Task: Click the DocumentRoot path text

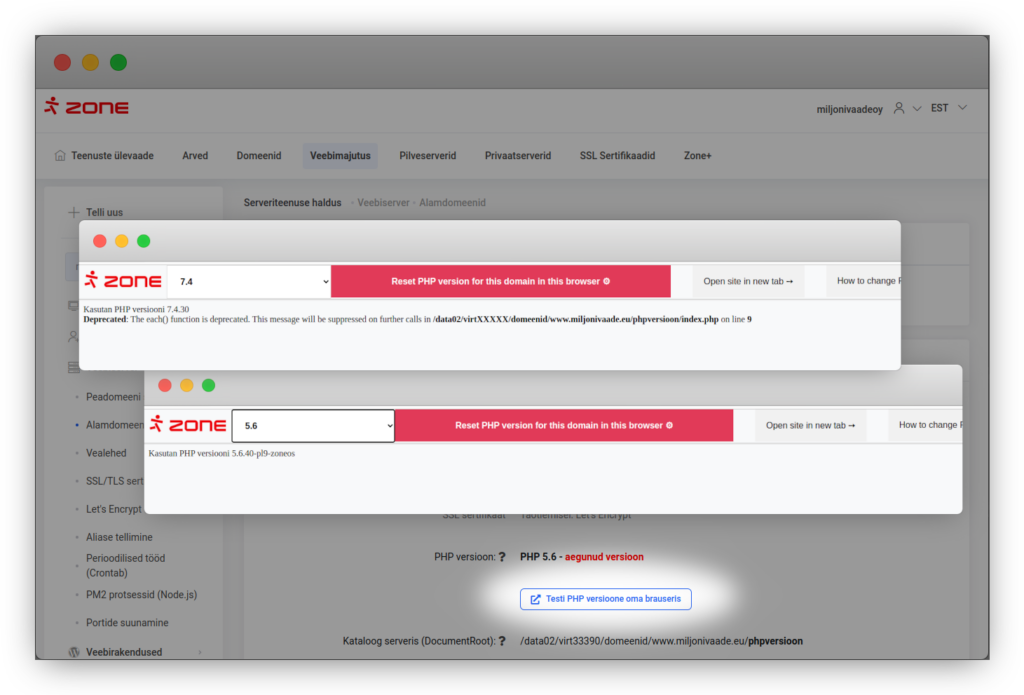Action: point(661,641)
